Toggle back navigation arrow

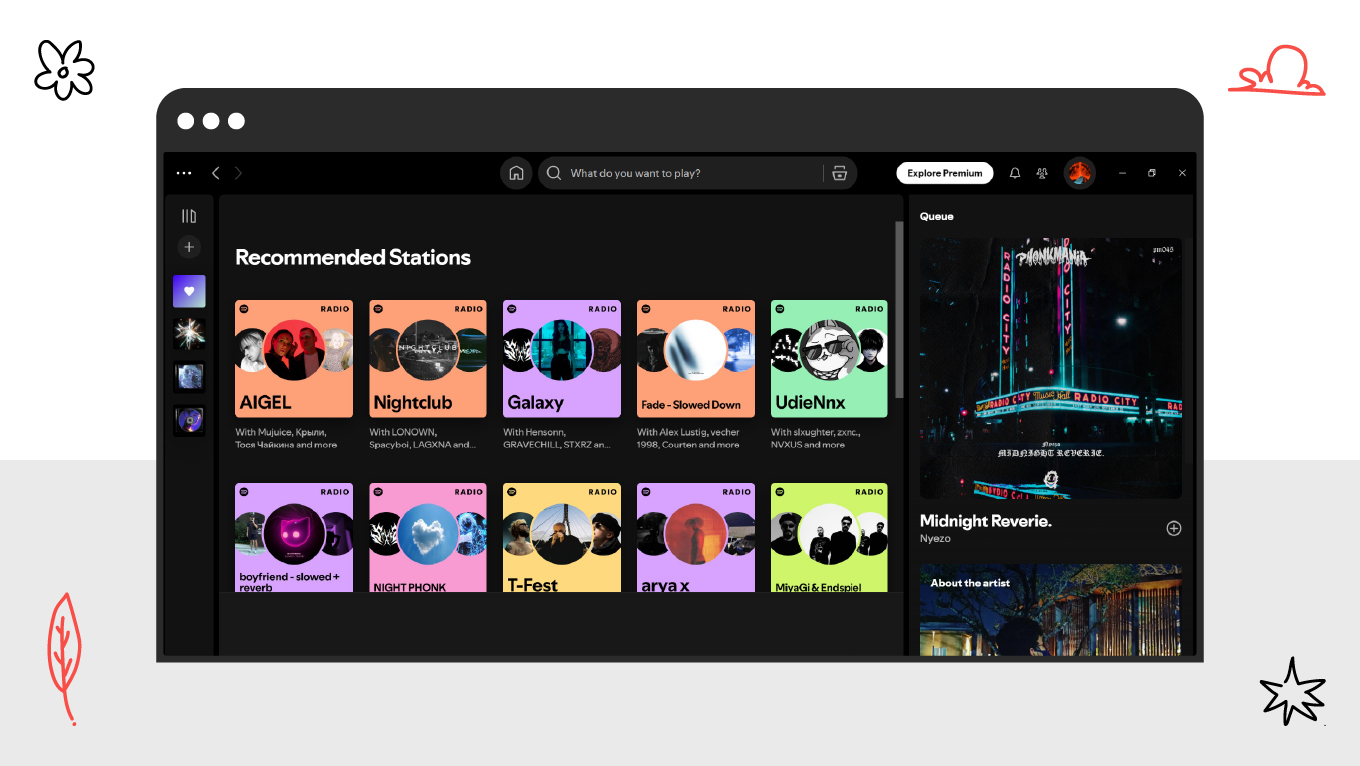click(216, 173)
